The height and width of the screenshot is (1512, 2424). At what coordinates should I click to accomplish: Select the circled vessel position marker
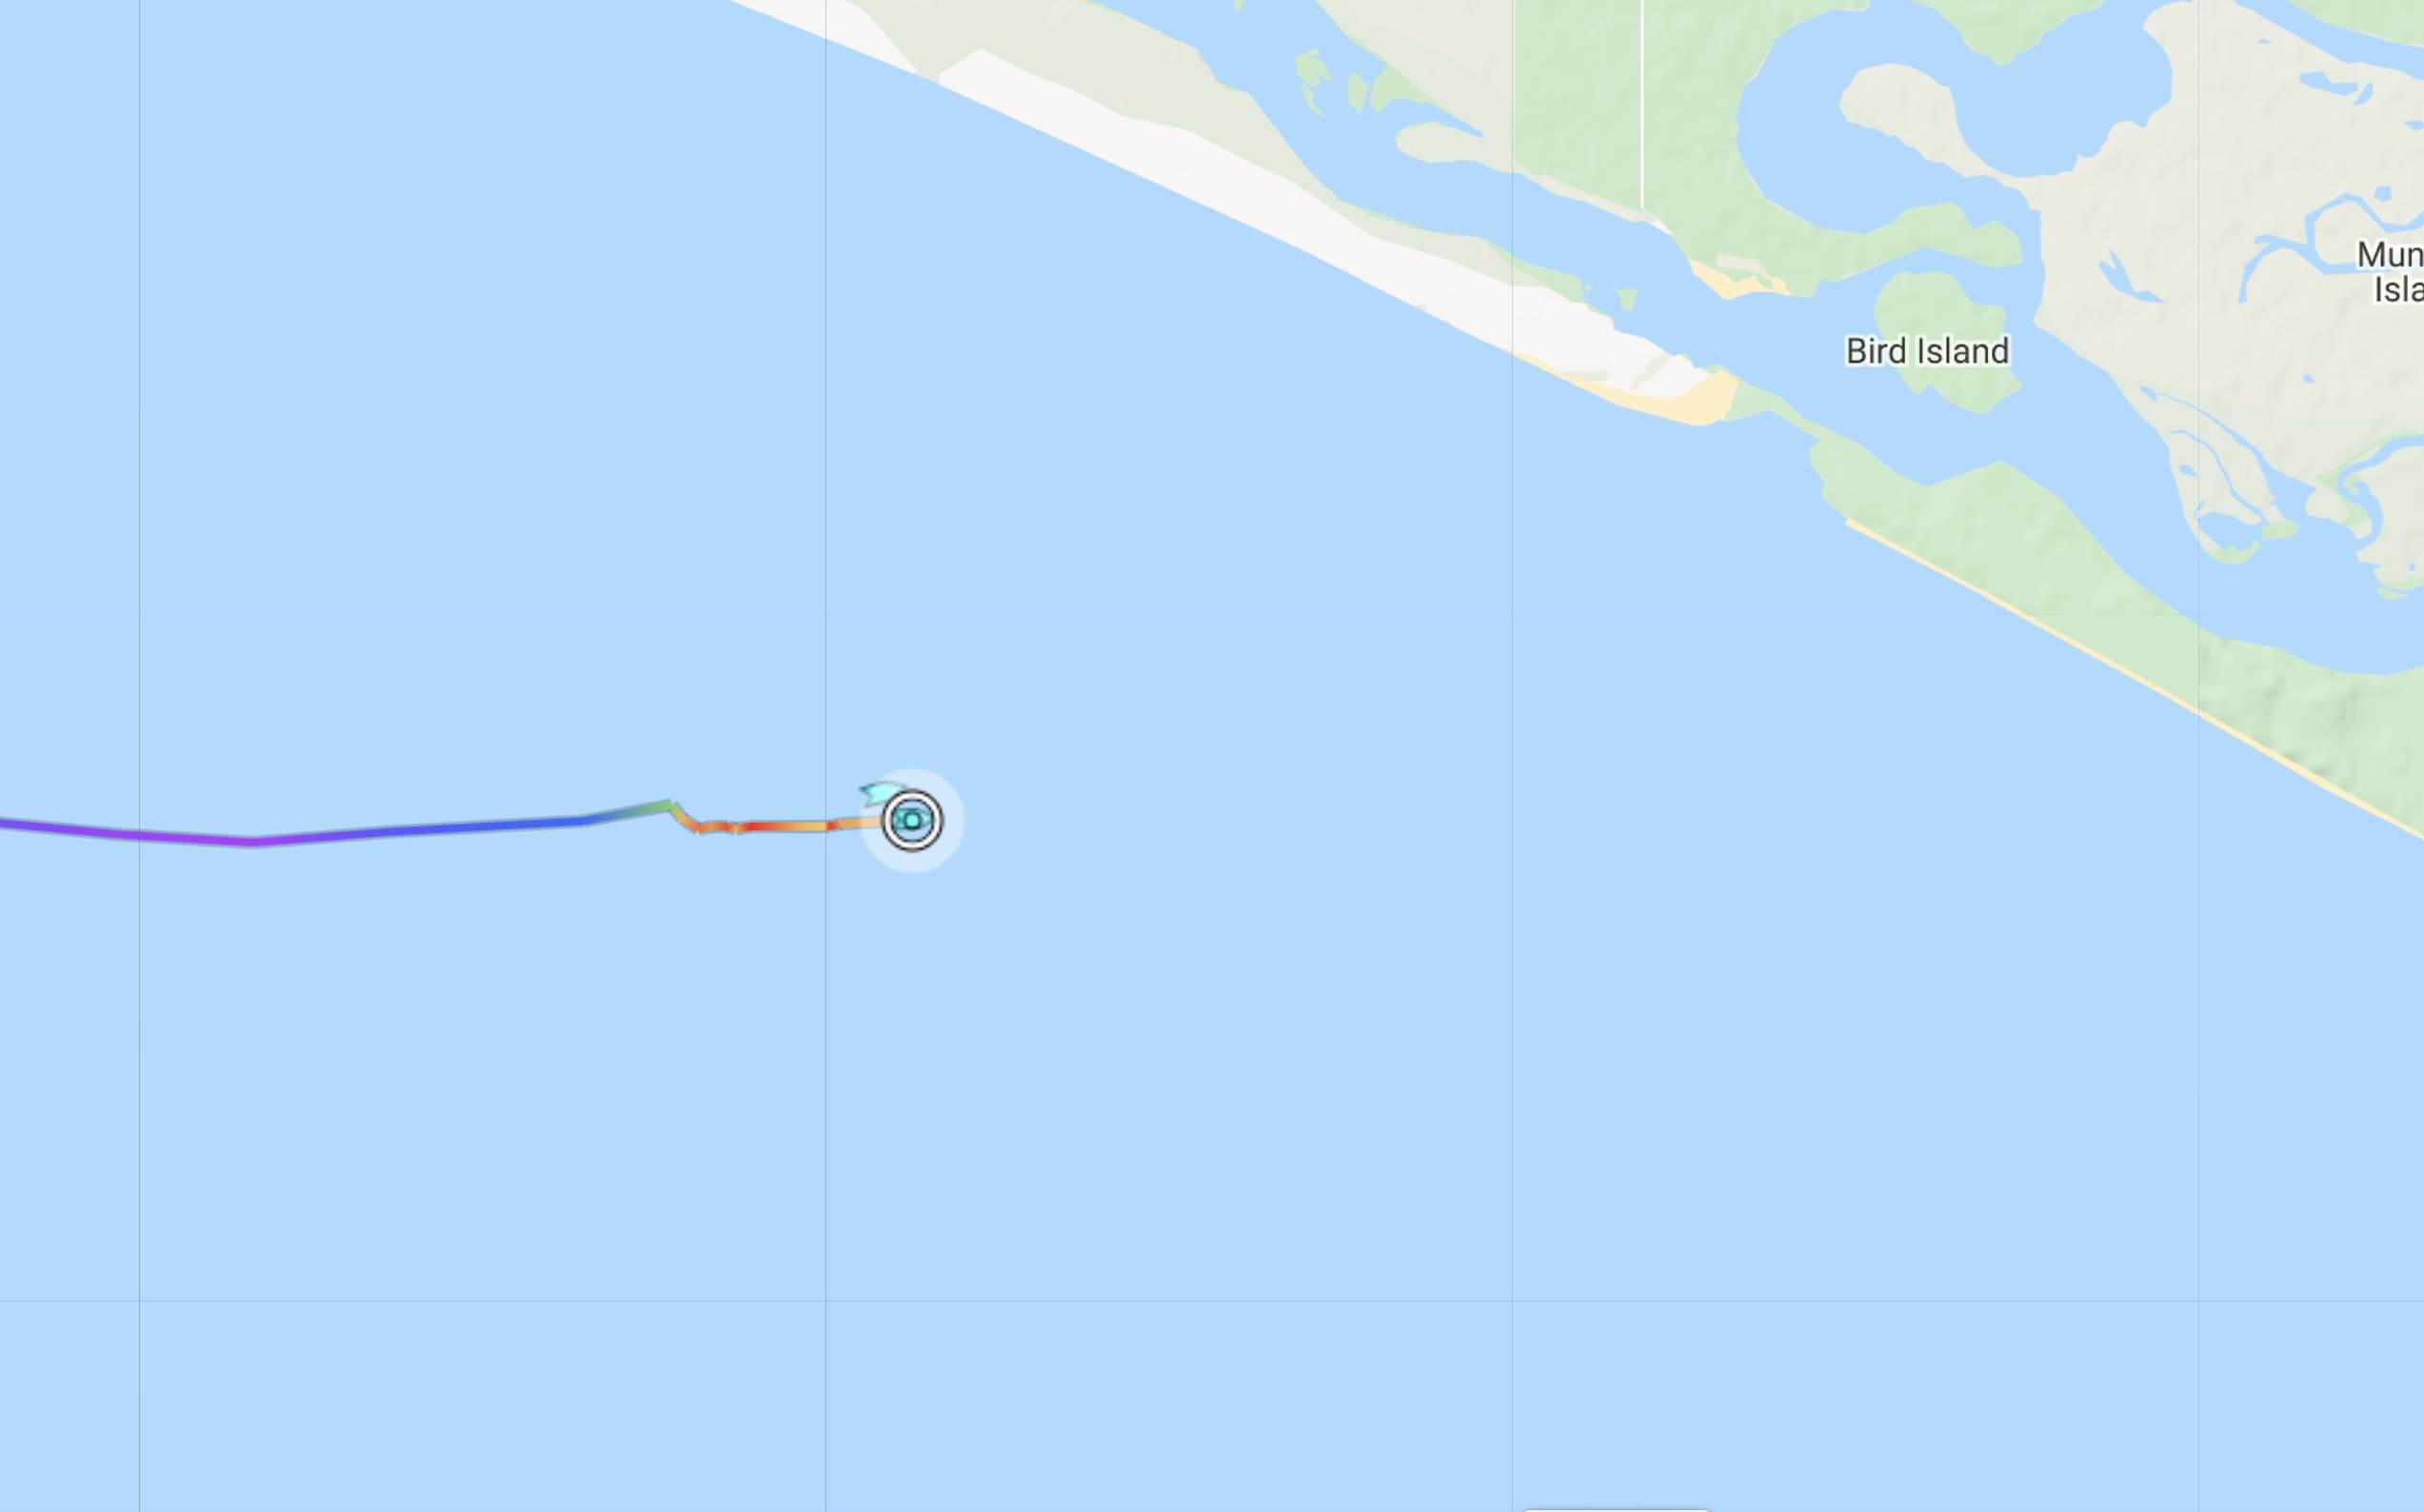coord(912,820)
